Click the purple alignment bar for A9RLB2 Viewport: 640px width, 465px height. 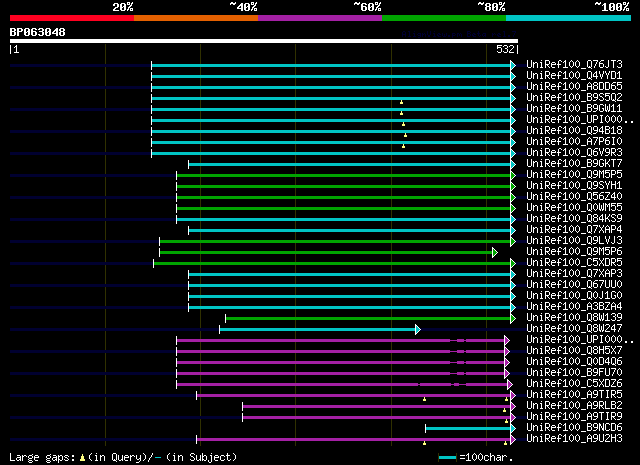[x=377, y=406]
